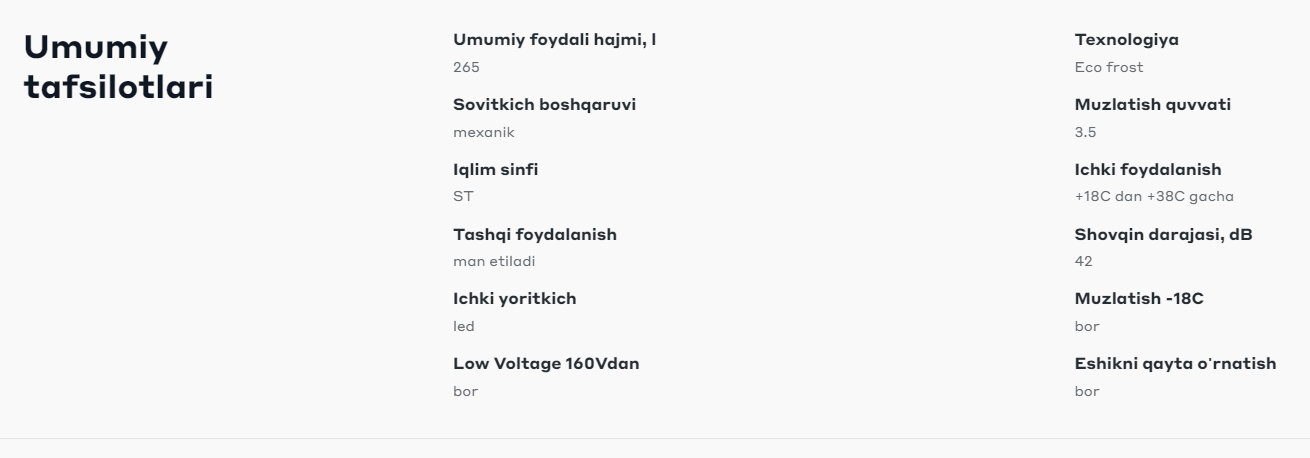Click the "Muzlatish quvvati" label
The image size is (1310, 458).
1152,105
